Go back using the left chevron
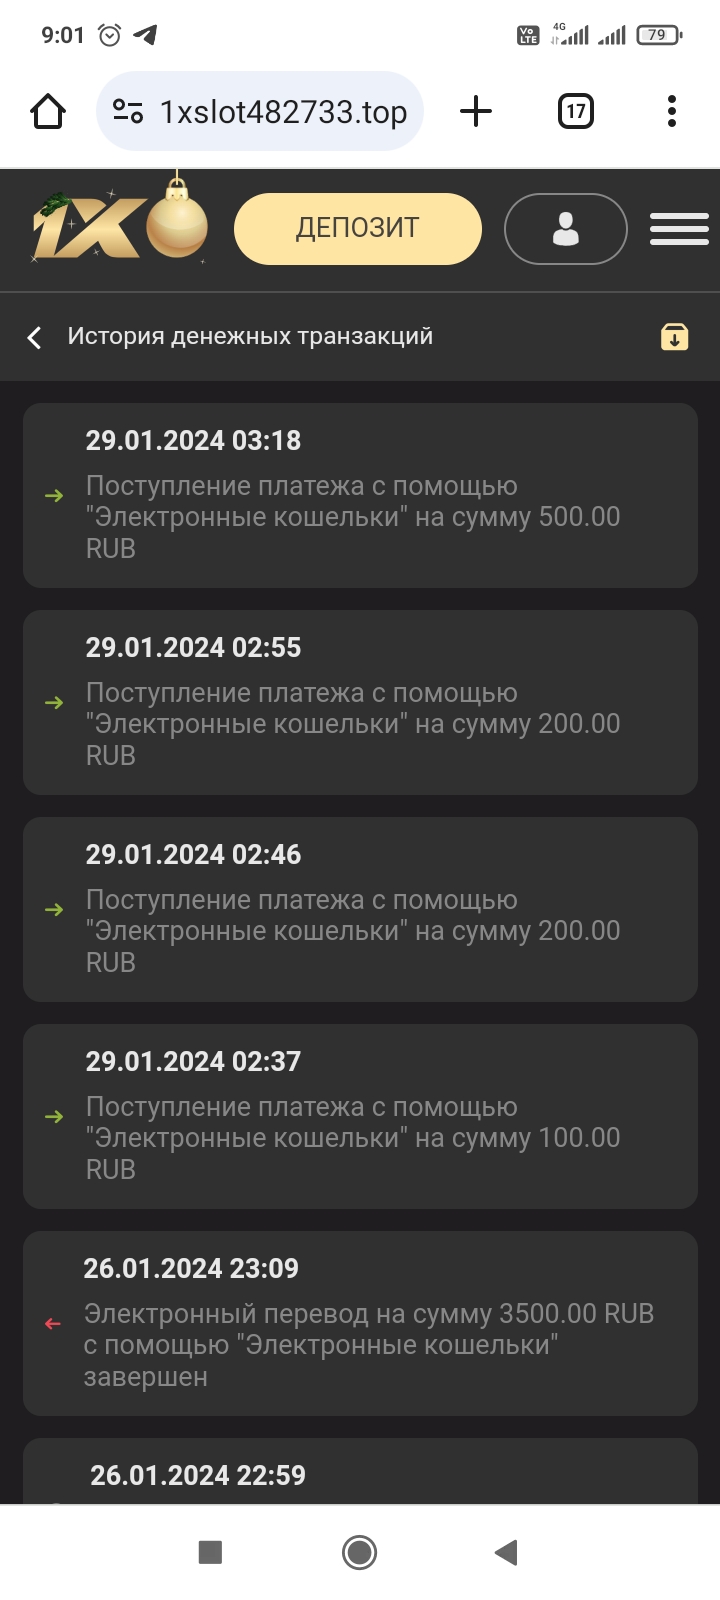Screen dimensions: 720x1600 [35, 338]
